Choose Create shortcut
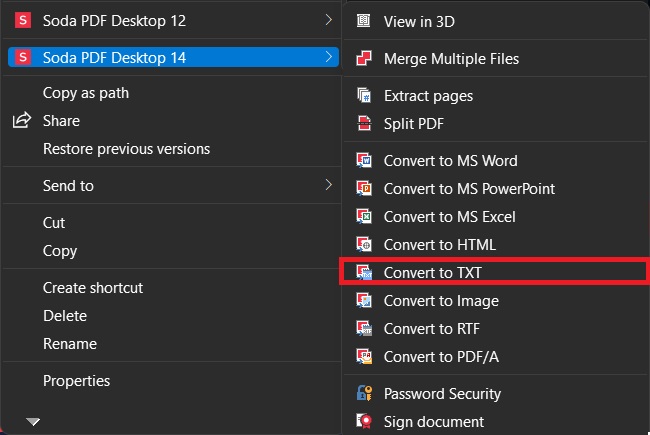This screenshot has height=435, width=650. [x=93, y=287]
